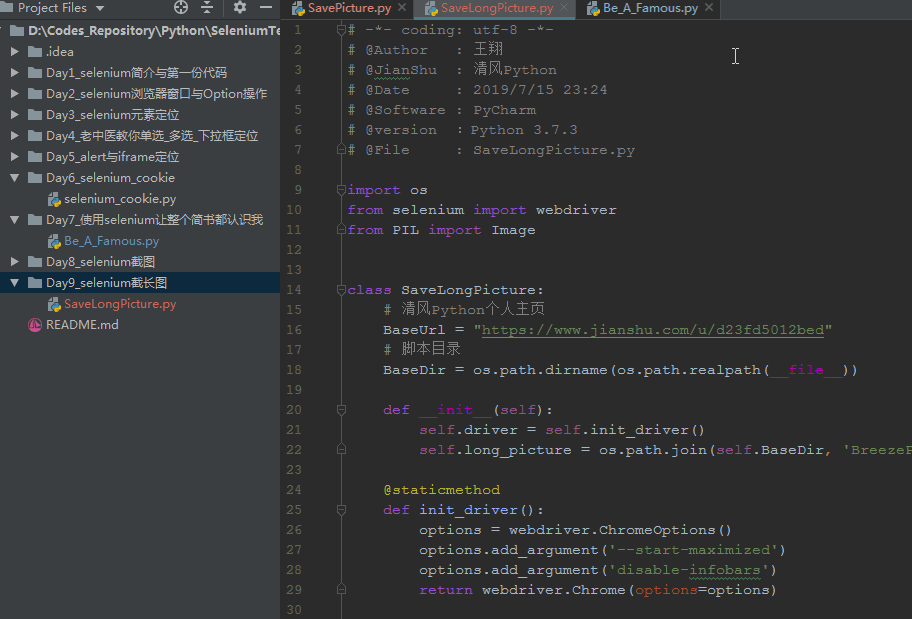Expand the Day3_selenium元素定位 folder arrow
The width and height of the screenshot is (912, 619).
click(15, 115)
